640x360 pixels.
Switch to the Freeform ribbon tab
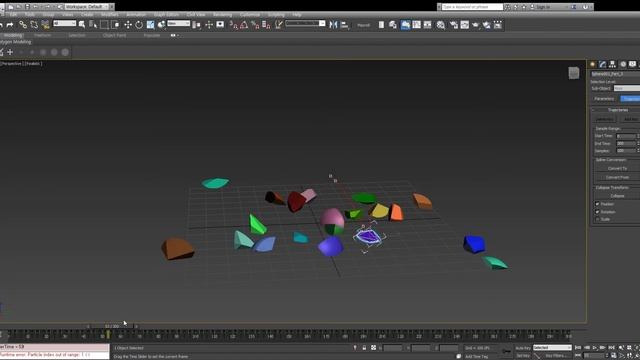pos(42,36)
